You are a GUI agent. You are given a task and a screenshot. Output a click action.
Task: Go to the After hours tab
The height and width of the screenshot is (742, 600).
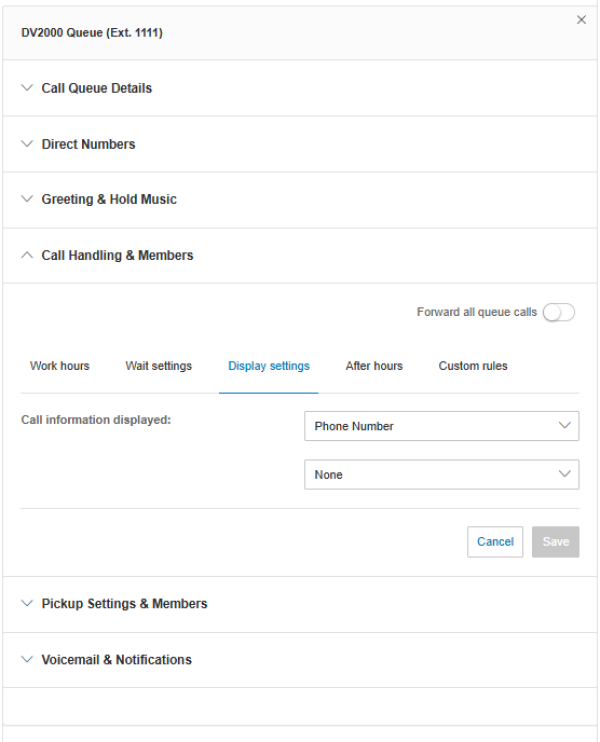[x=374, y=366]
